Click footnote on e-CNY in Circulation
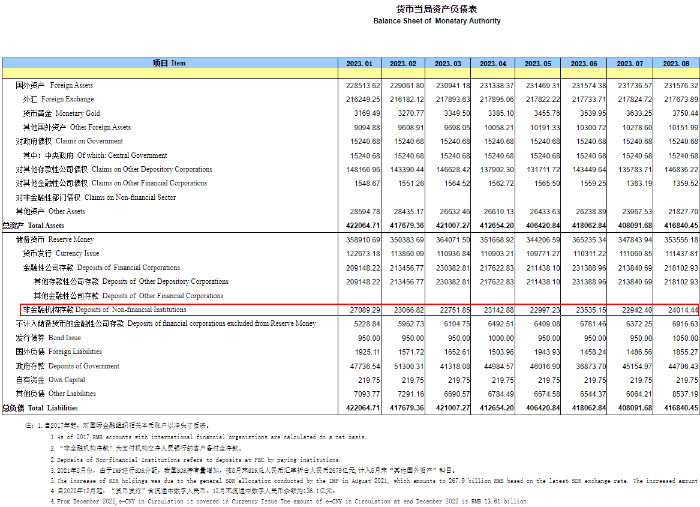Image resolution: width=700 pixels, height=507 pixels. (x=289, y=501)
